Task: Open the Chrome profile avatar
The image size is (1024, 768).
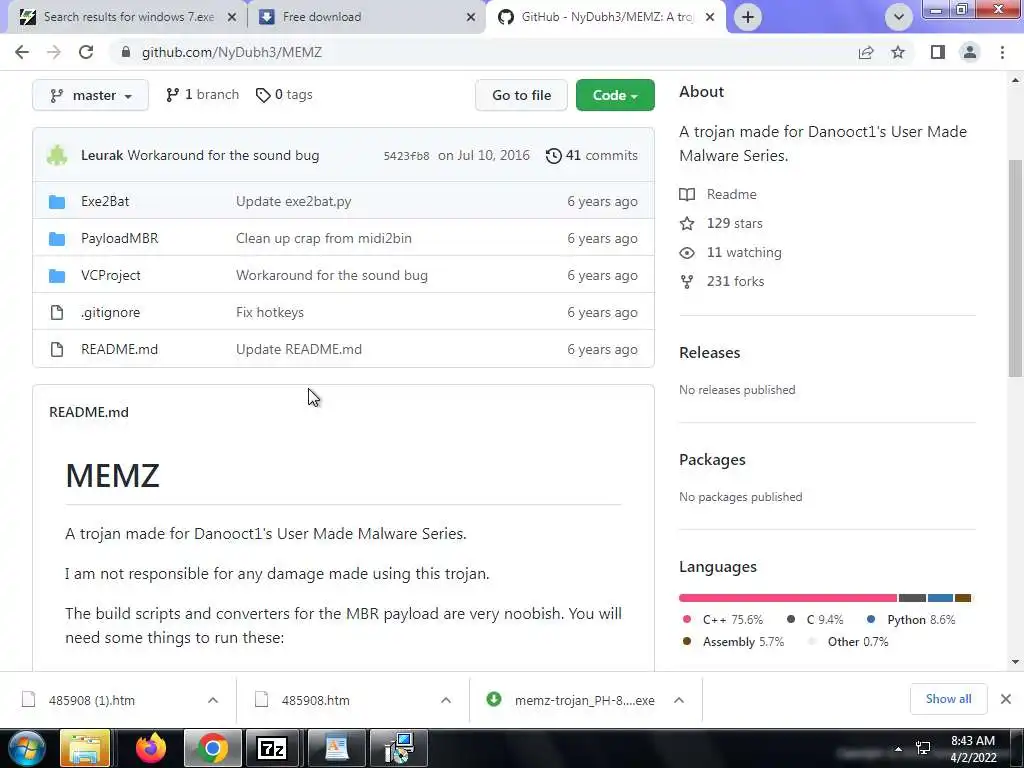Action: click(970, 52)
